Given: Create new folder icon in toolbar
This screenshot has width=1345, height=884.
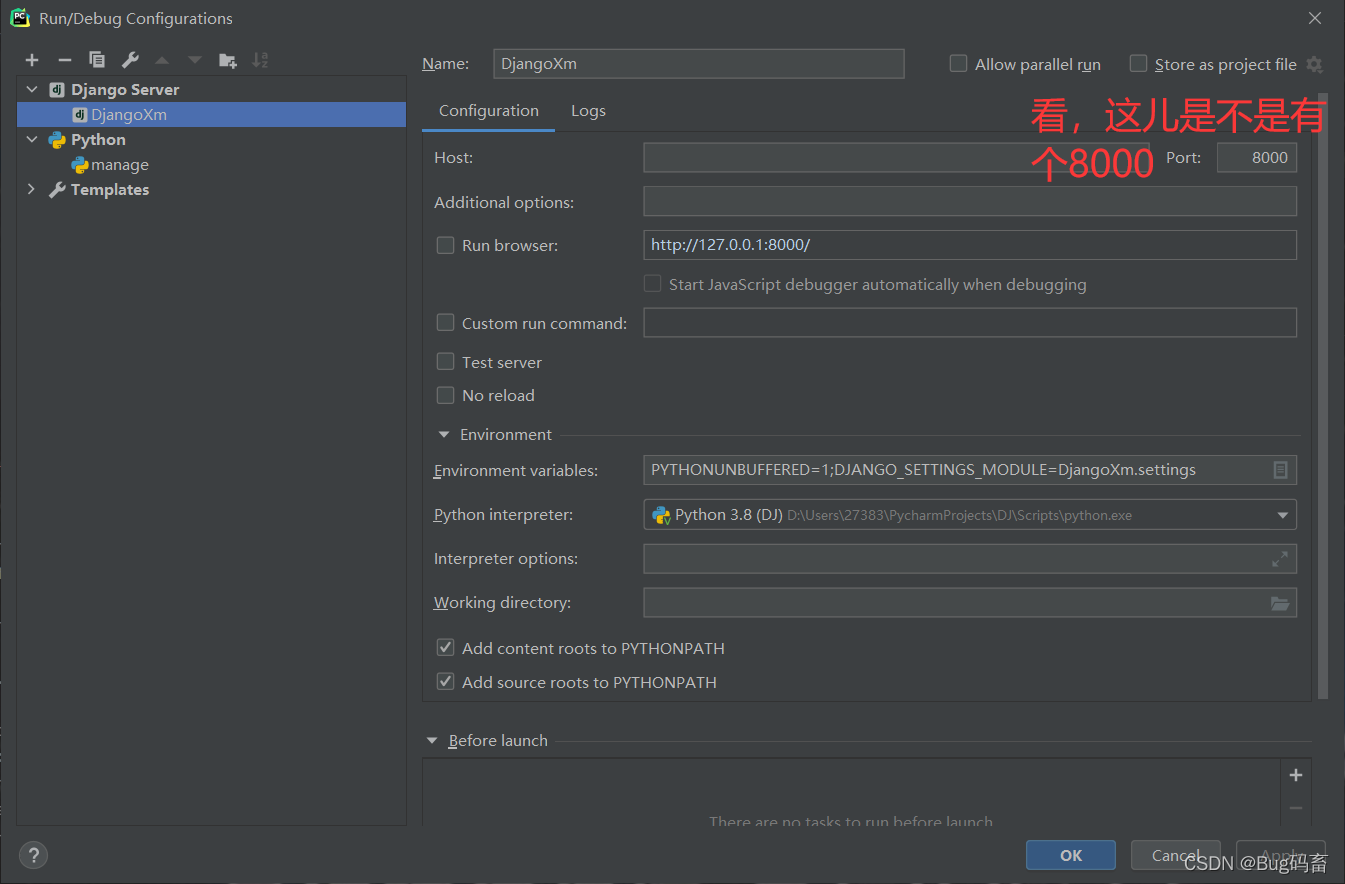Looking at the screenshot, I should [228, 61].
